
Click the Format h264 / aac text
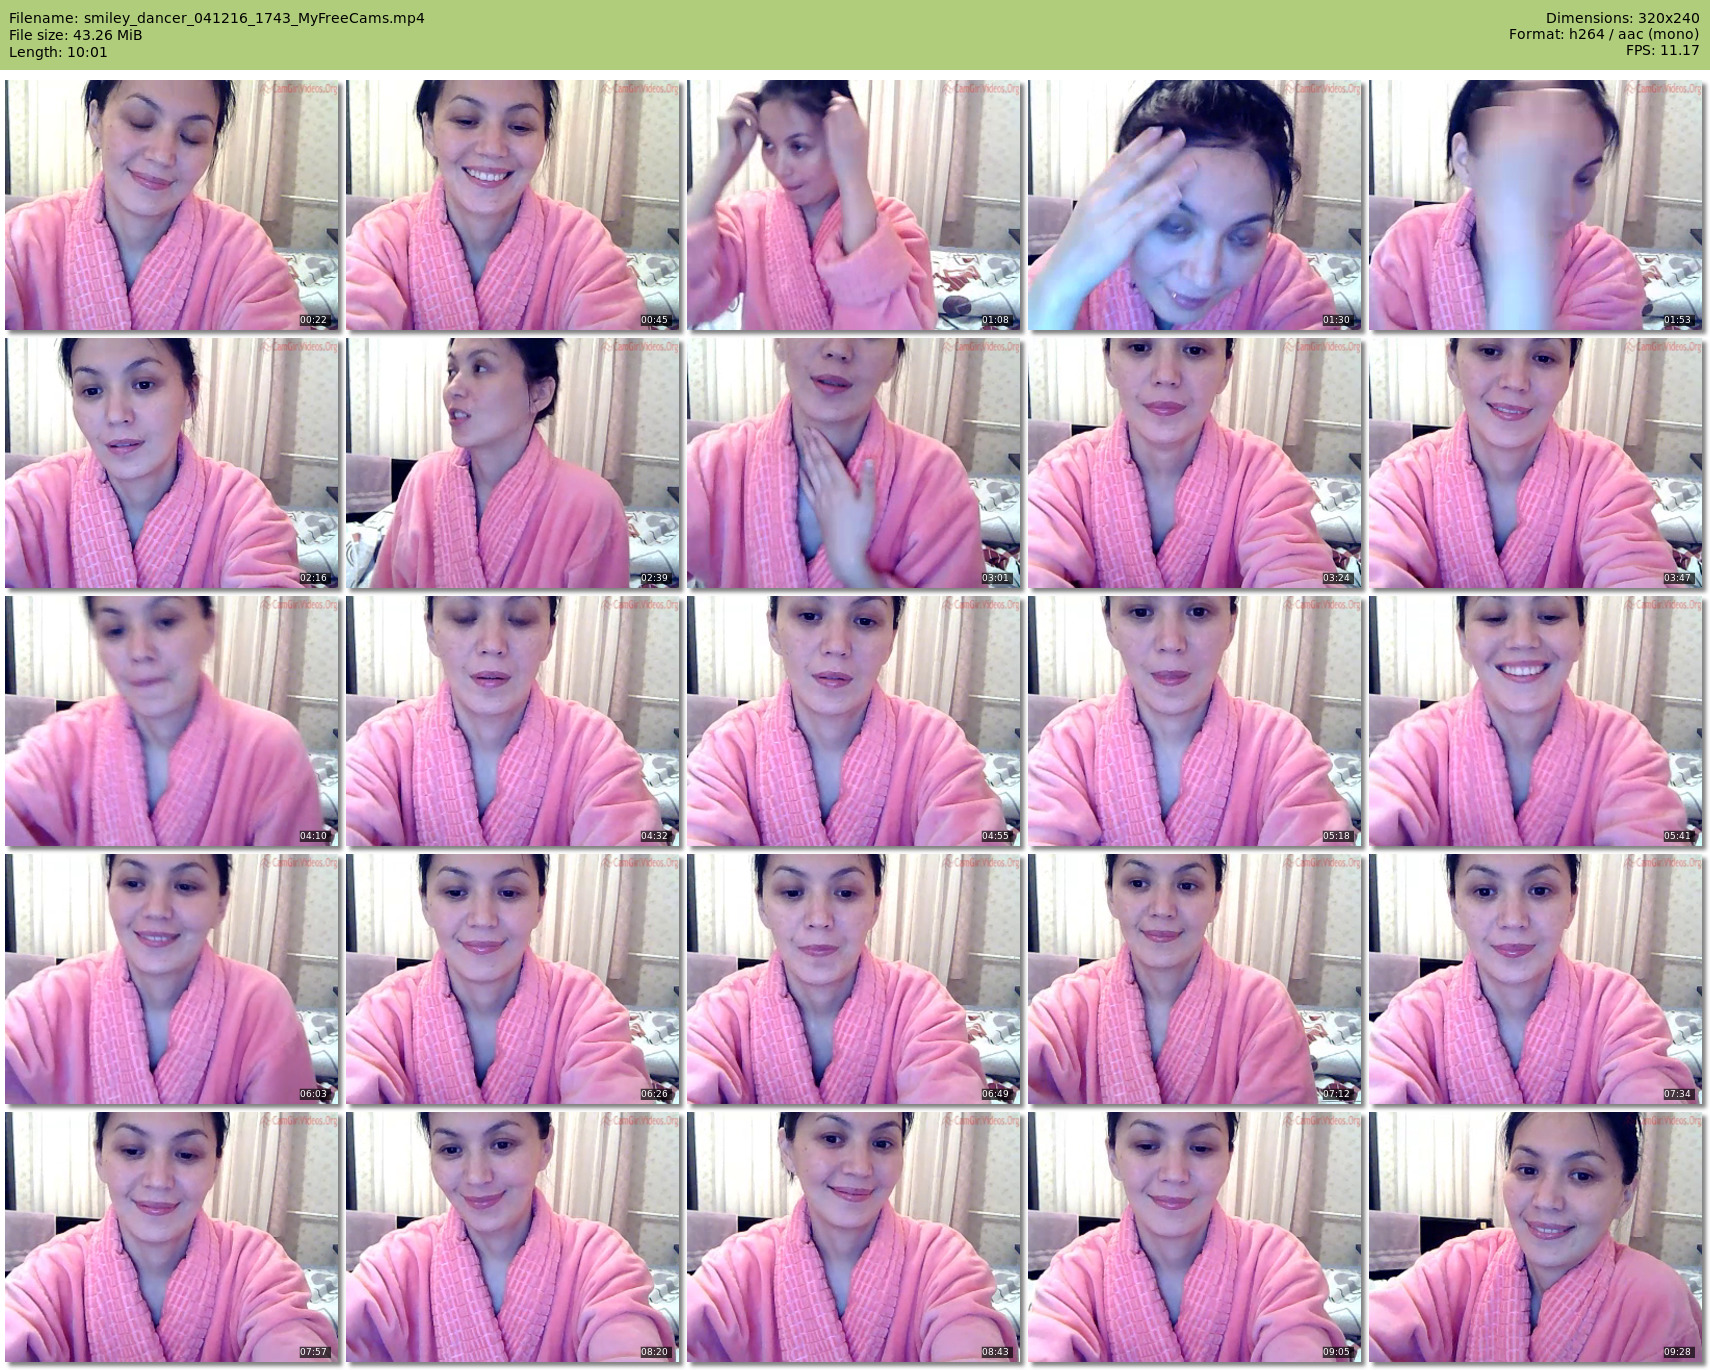click(x=1604, y=34)
